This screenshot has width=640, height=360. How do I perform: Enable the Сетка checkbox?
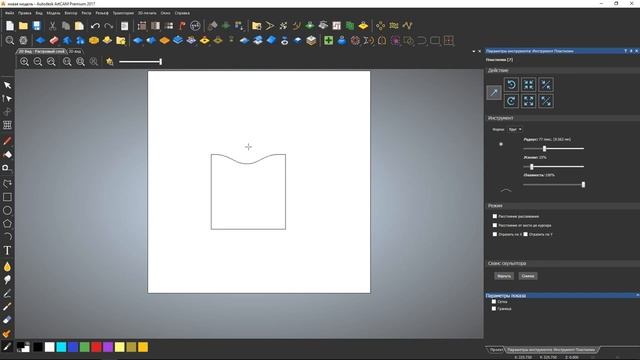(x=494, y=302)
